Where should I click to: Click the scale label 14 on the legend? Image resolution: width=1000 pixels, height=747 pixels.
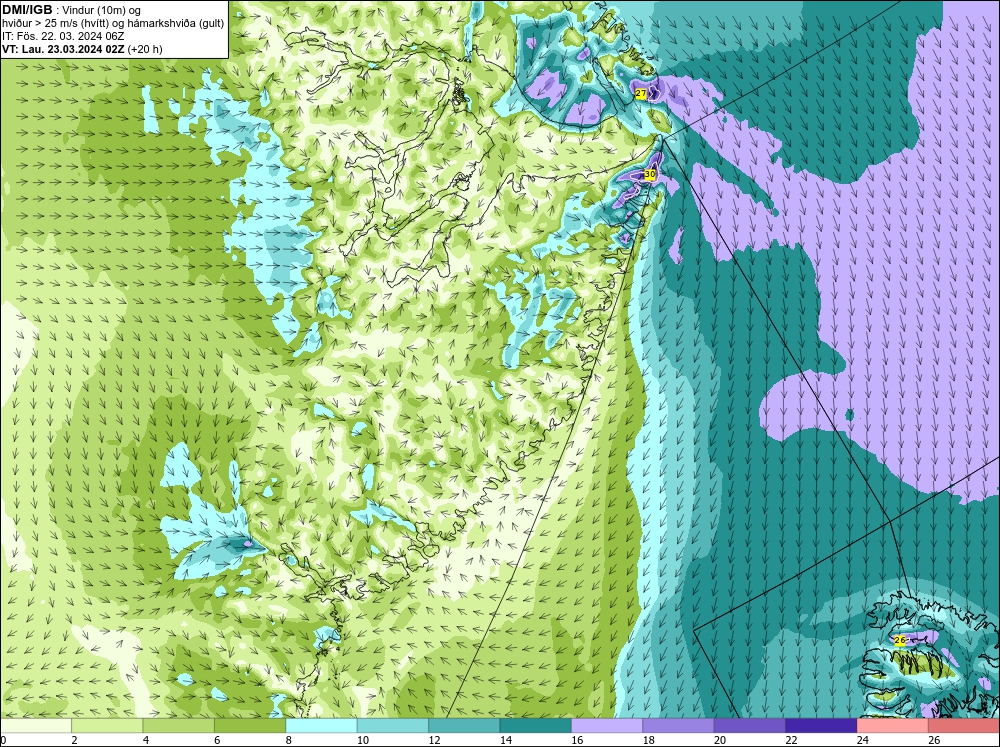(x=506, y=740)
